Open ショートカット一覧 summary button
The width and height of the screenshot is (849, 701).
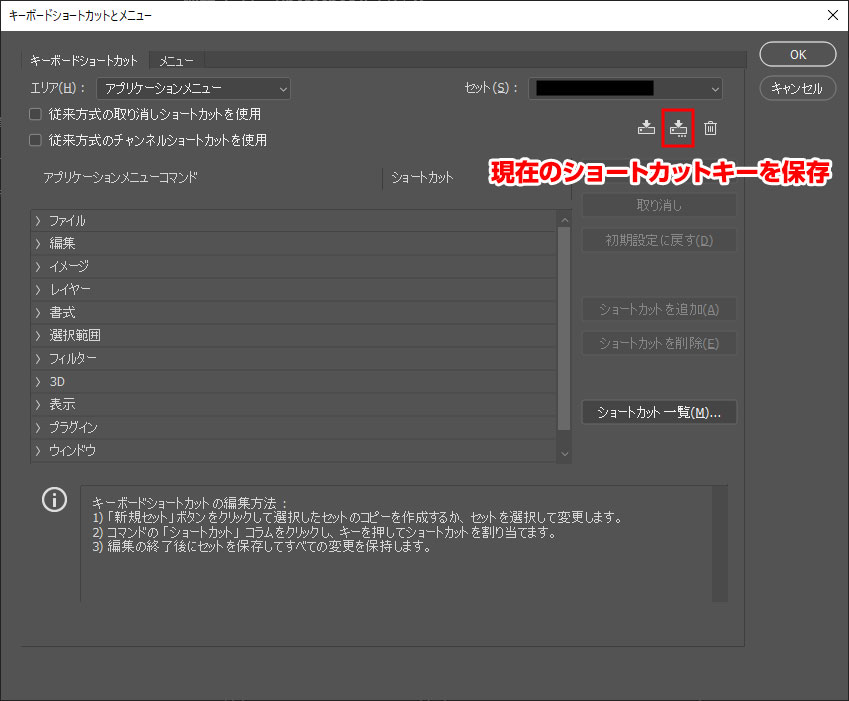659,412
